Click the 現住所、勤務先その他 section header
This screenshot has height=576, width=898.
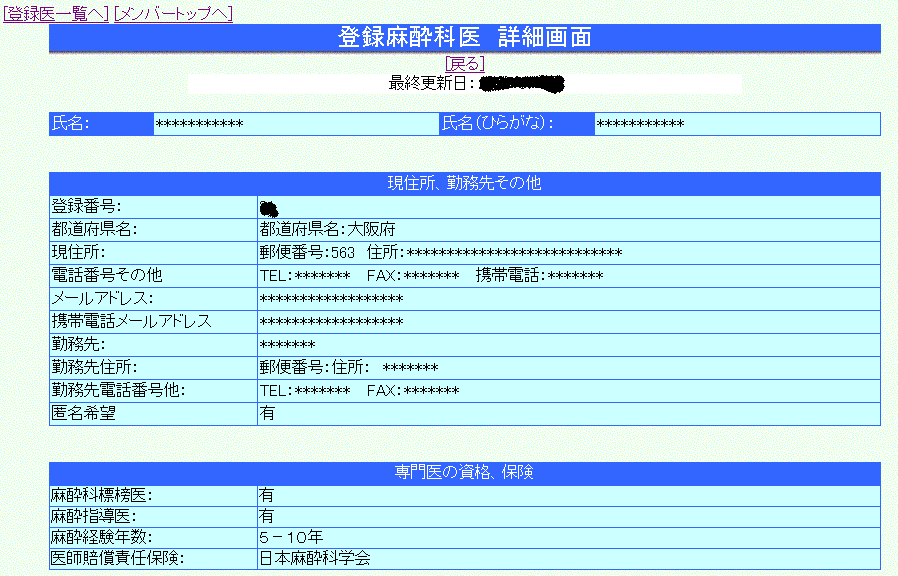click(464, 184)
